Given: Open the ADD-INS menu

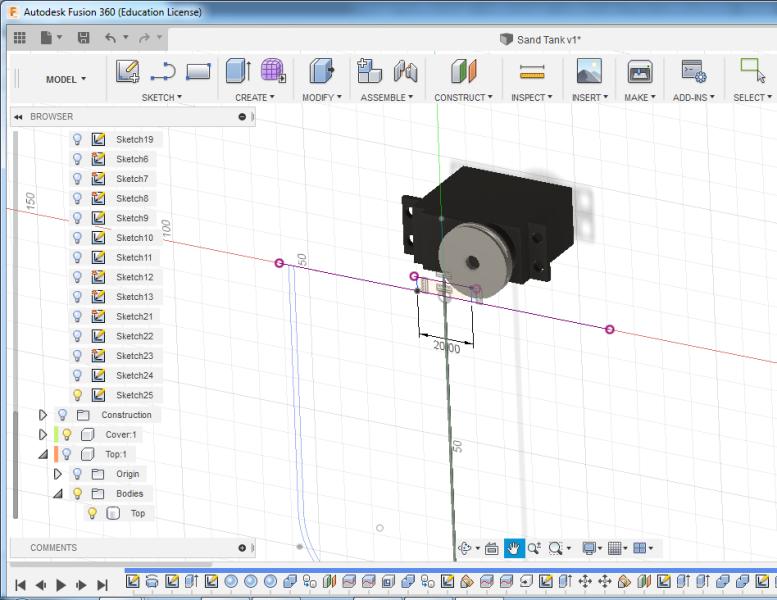Looking at the screenshot, I should tap(694, 98).
